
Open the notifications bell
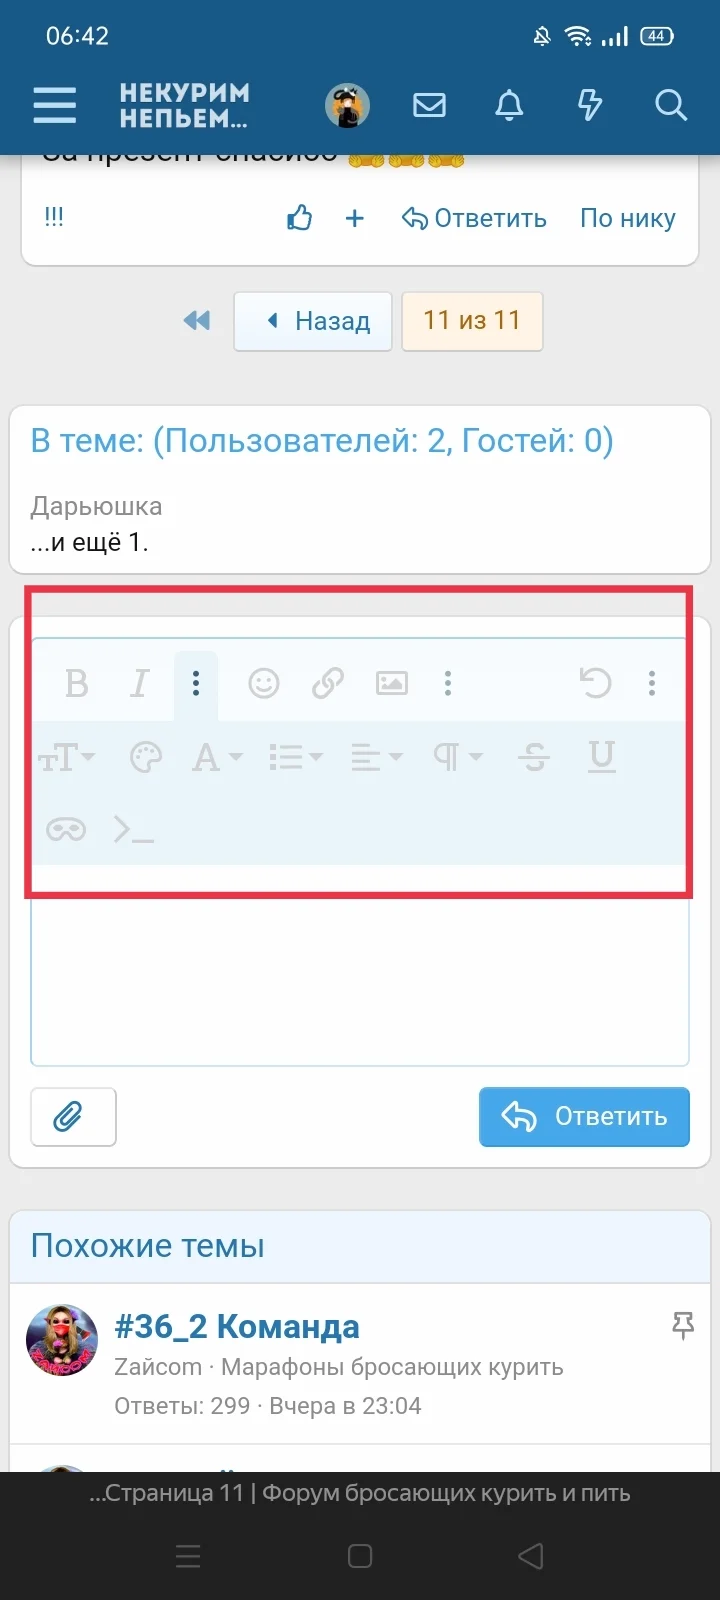point(509,105)
